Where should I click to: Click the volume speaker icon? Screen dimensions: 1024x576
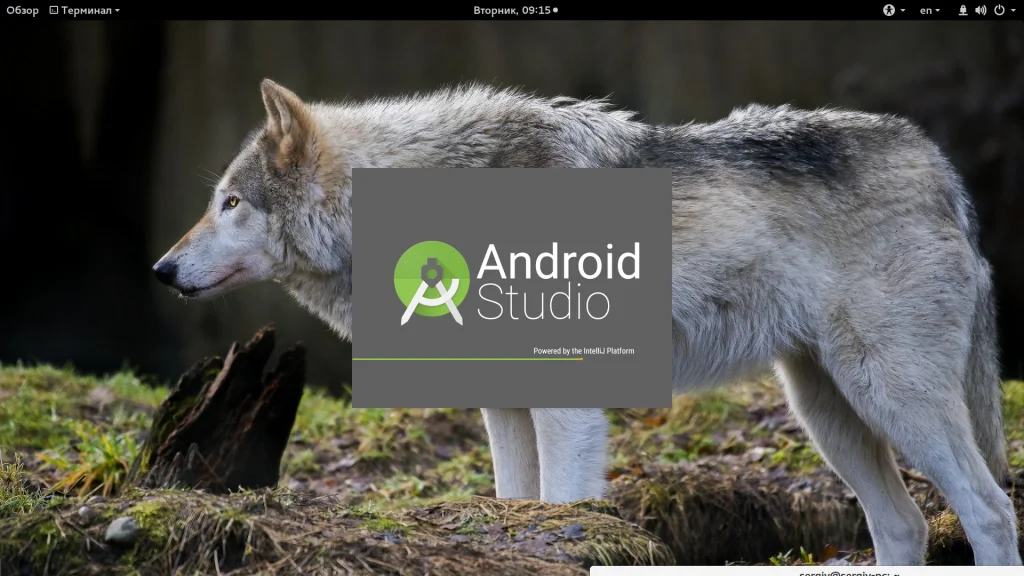click(981, 10)
